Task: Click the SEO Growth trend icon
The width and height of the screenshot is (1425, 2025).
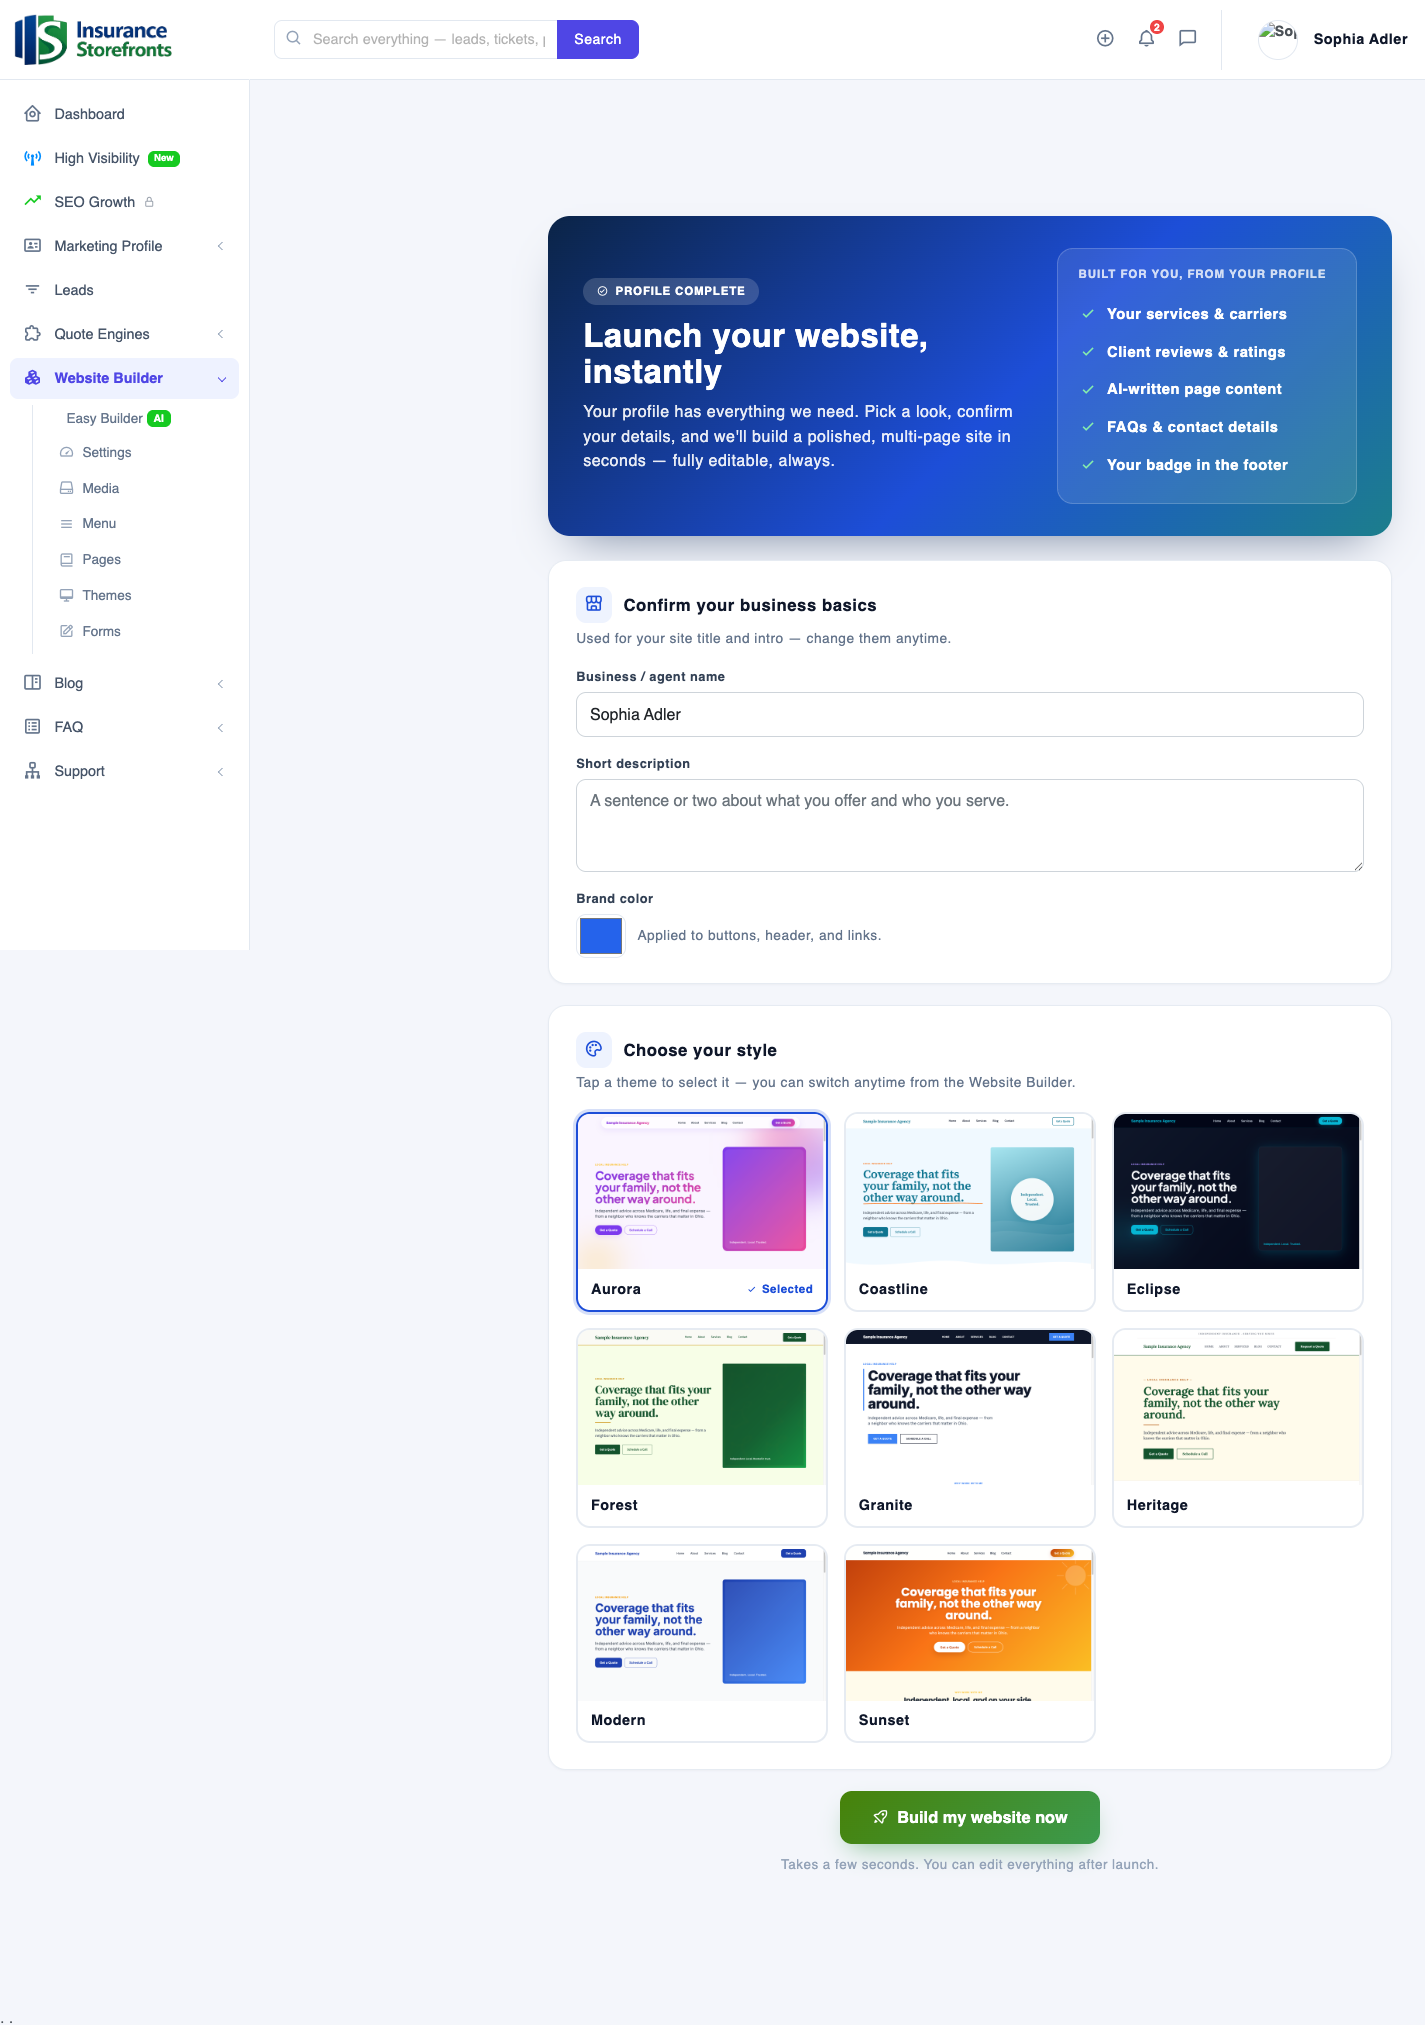Action: coord(33,201)
